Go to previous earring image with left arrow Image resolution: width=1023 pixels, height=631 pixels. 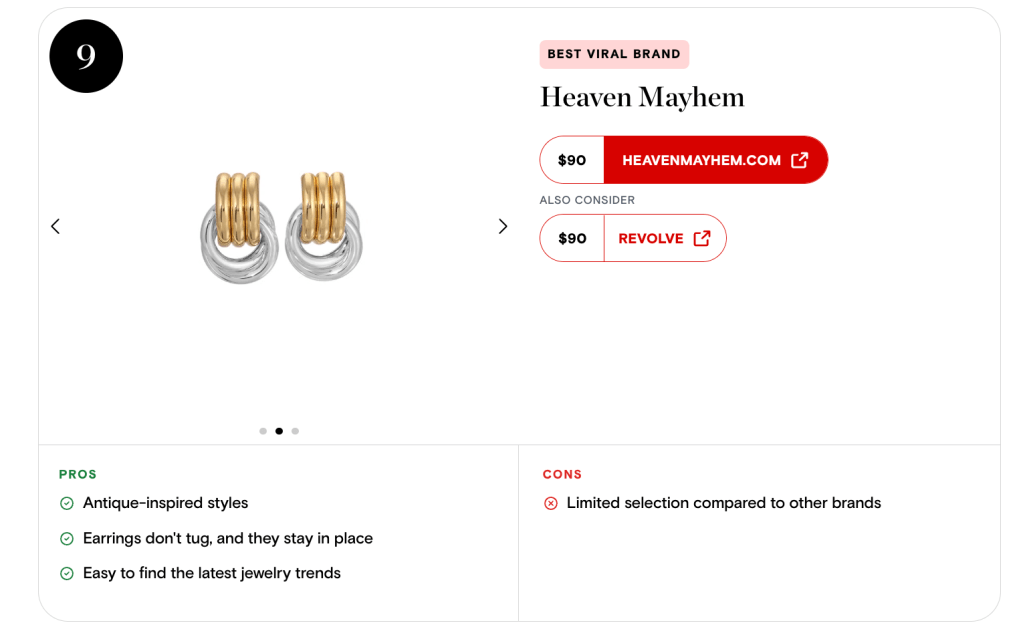pos(56,227)
